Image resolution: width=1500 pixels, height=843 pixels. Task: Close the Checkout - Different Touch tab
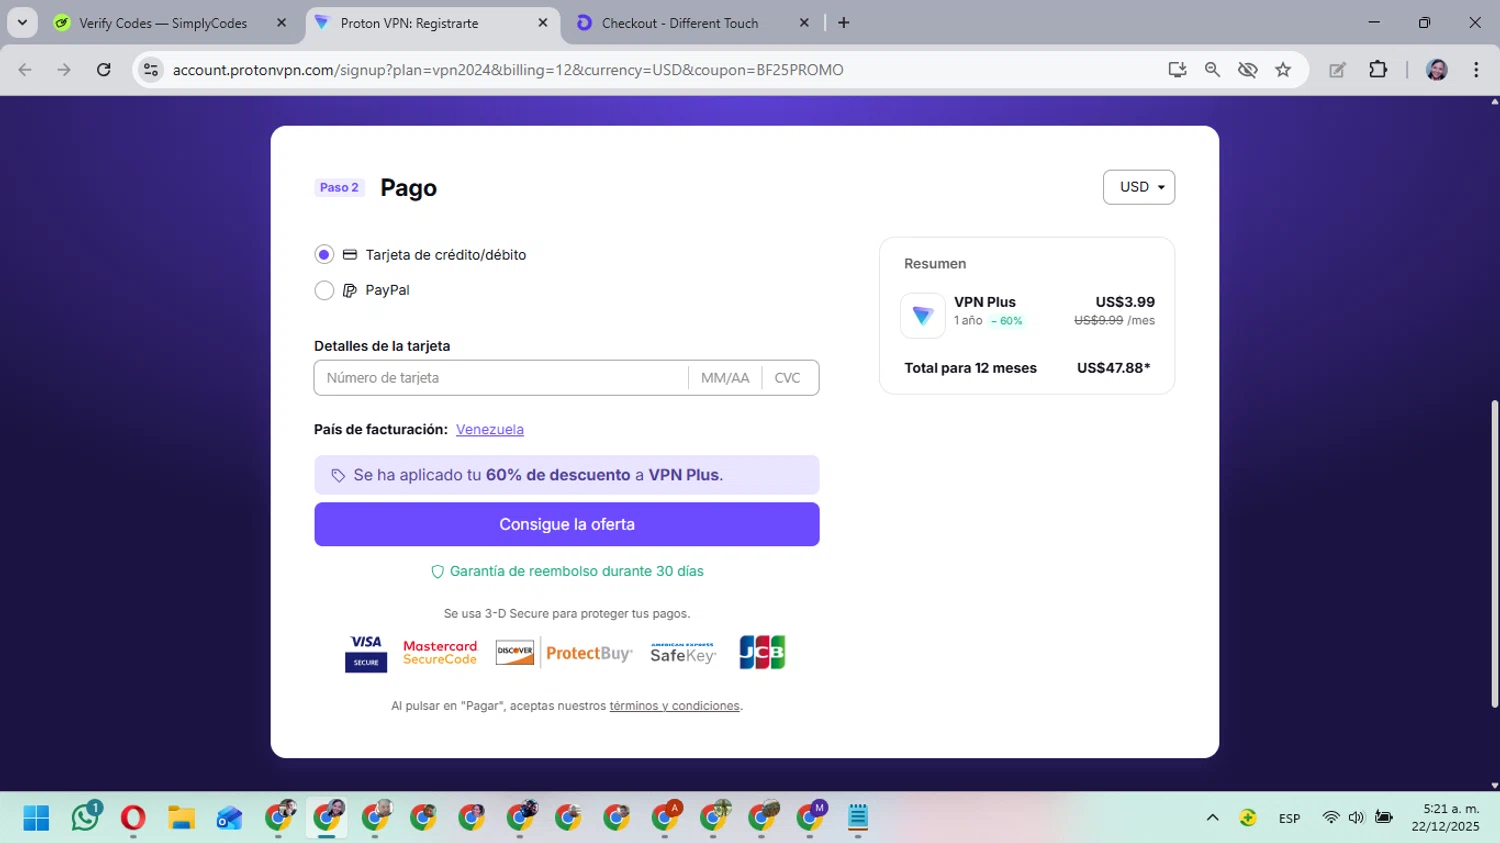803,23
